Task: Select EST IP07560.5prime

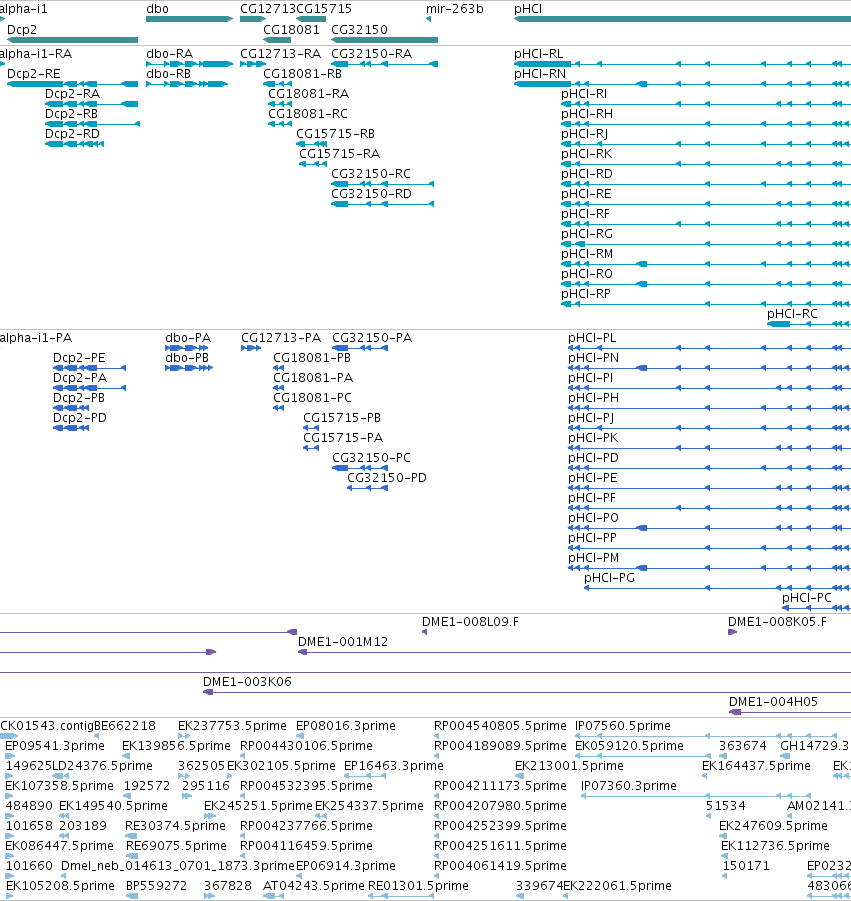Action: [x=623, y=726]
